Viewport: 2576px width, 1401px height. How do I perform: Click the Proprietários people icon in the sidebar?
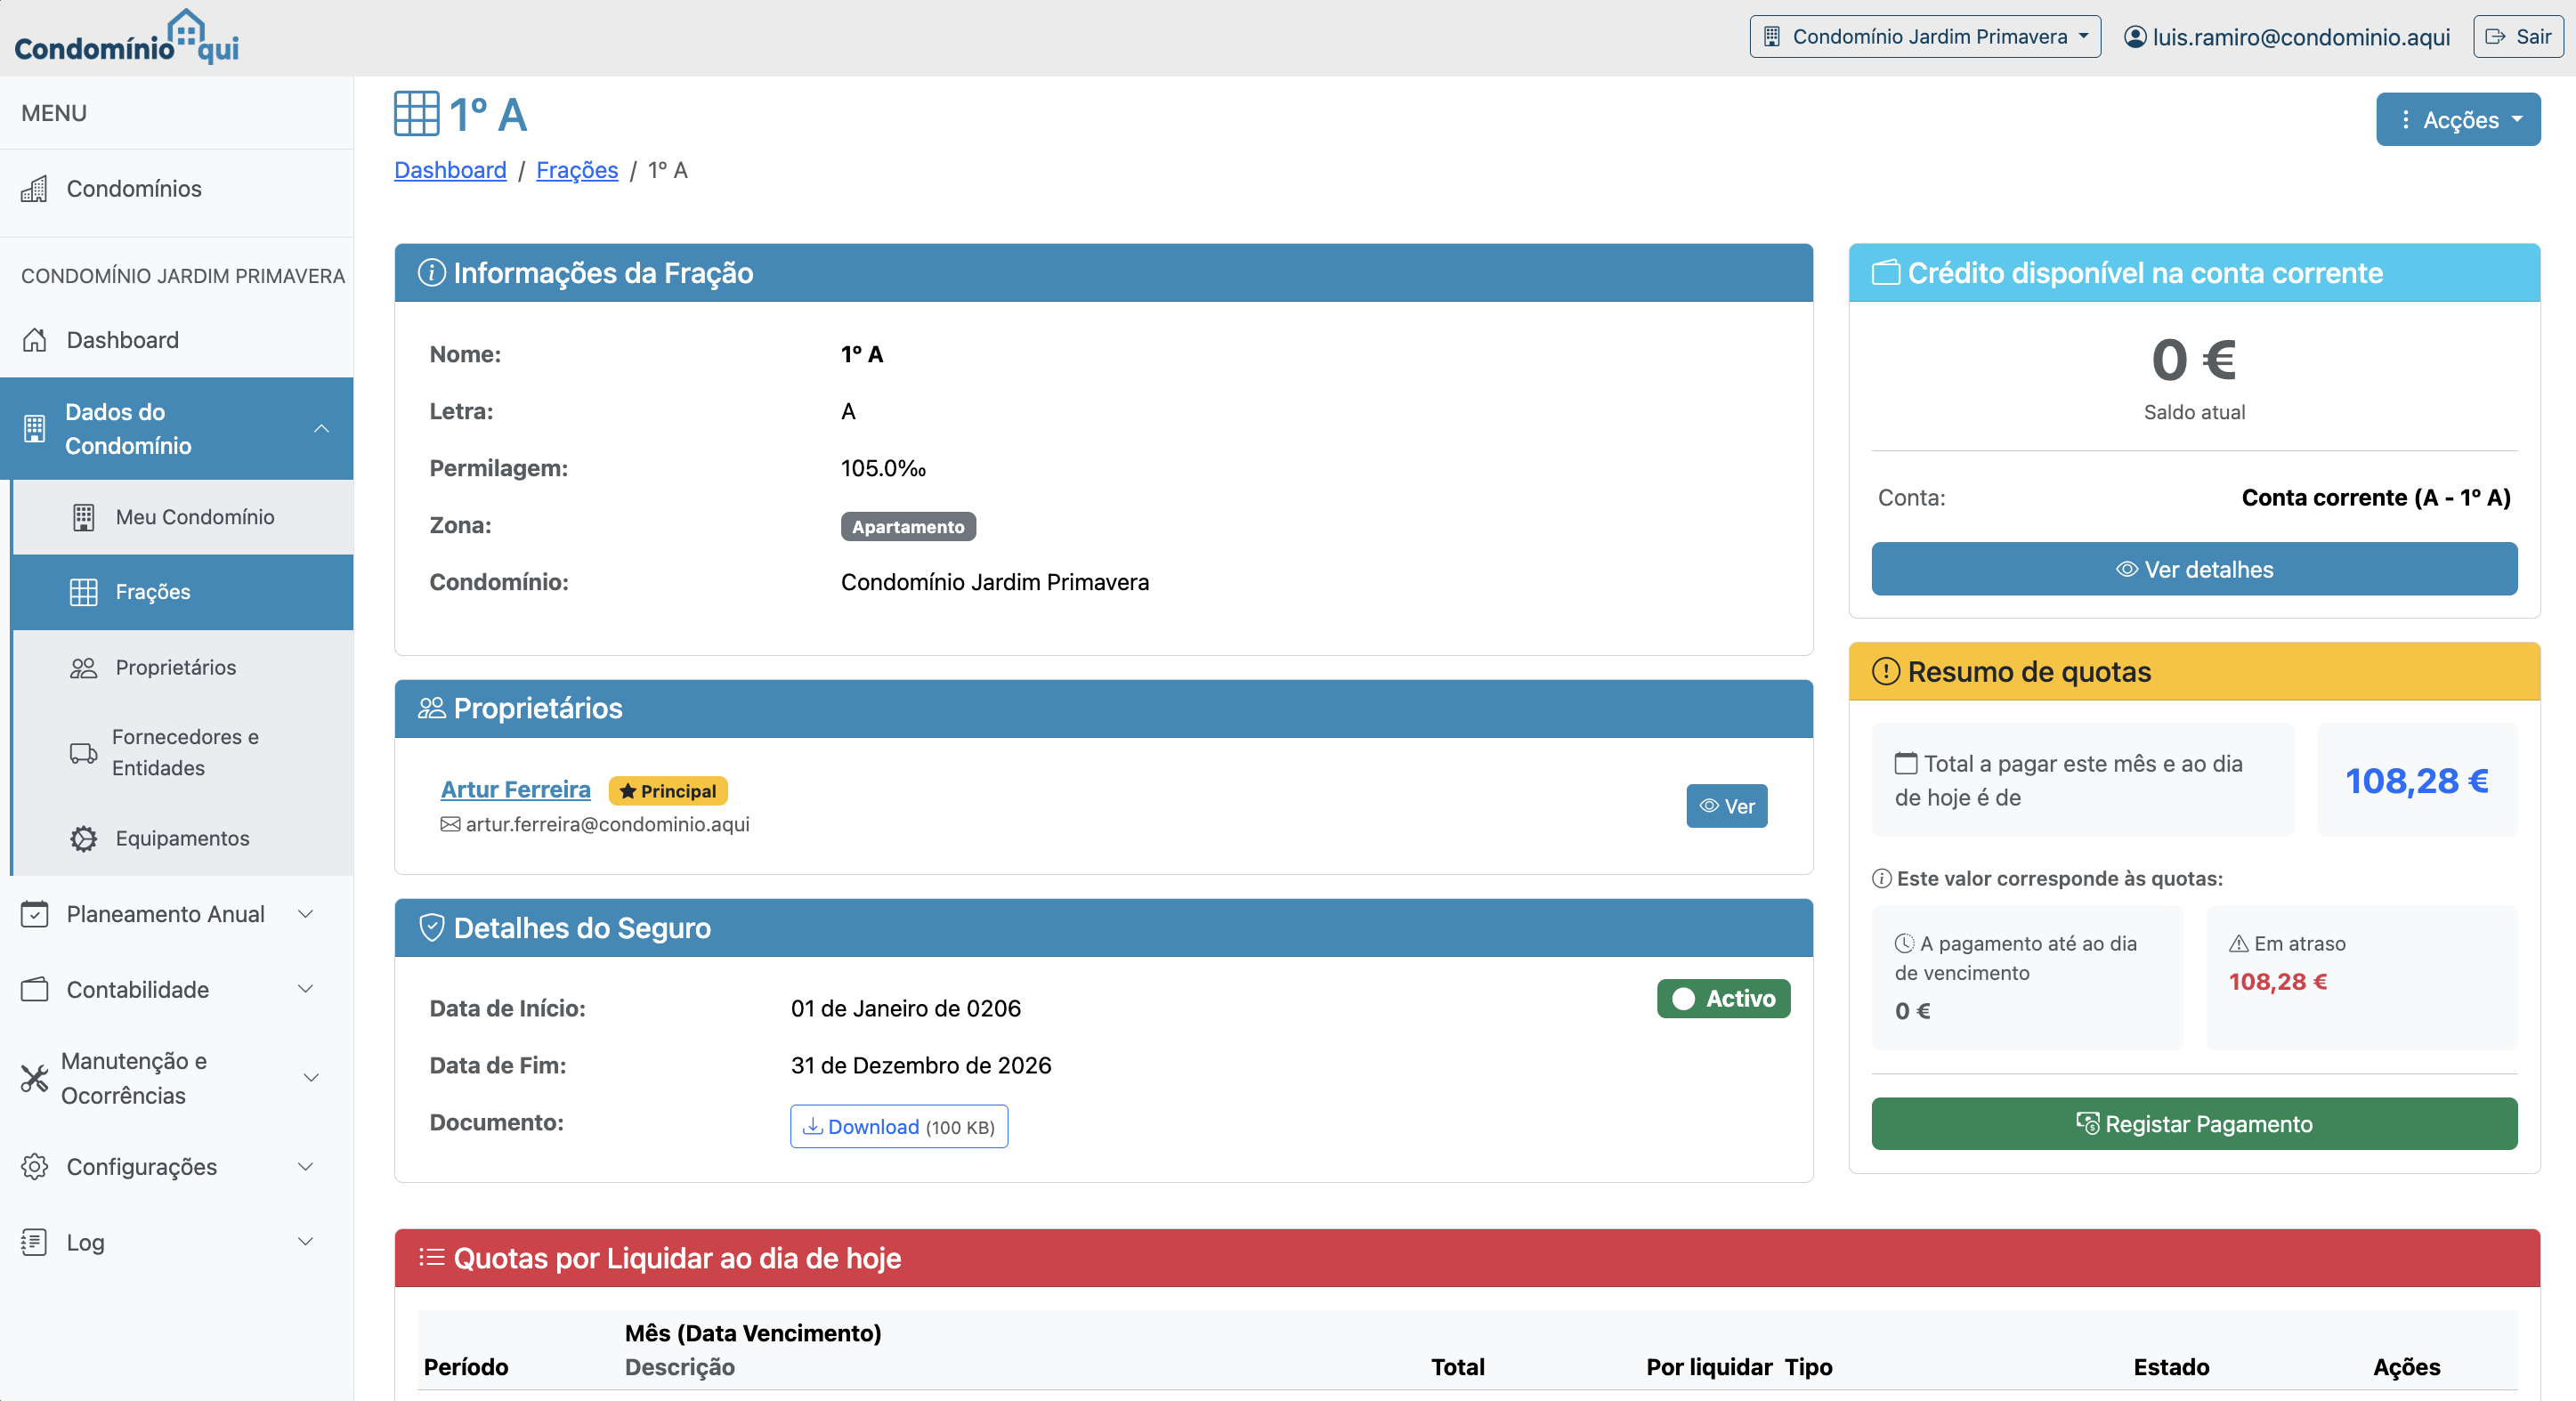point(84,667)
